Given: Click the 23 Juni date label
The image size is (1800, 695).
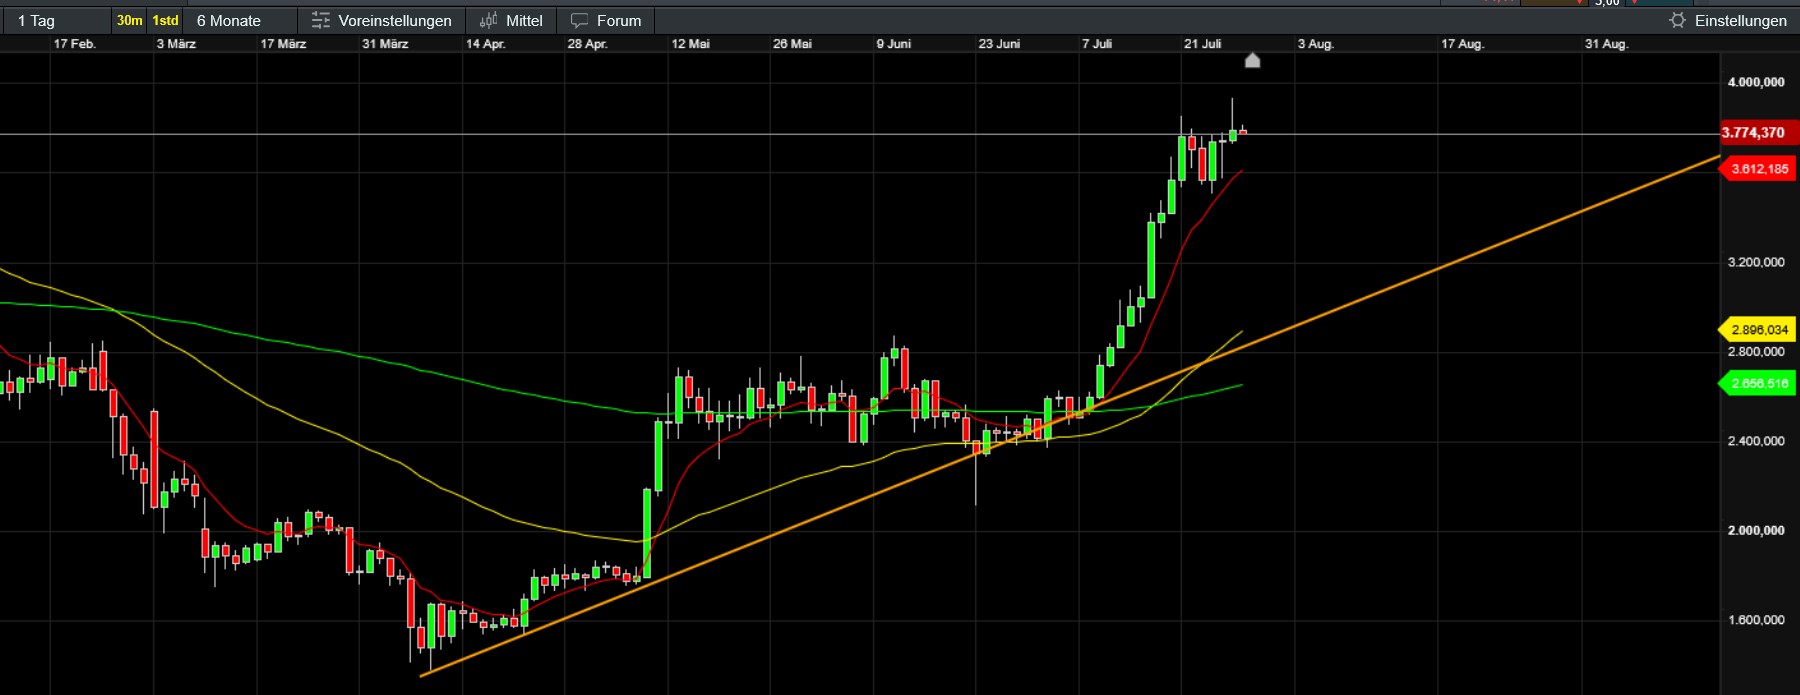Looking at the screenshot, I should [x=1000, y=44].
